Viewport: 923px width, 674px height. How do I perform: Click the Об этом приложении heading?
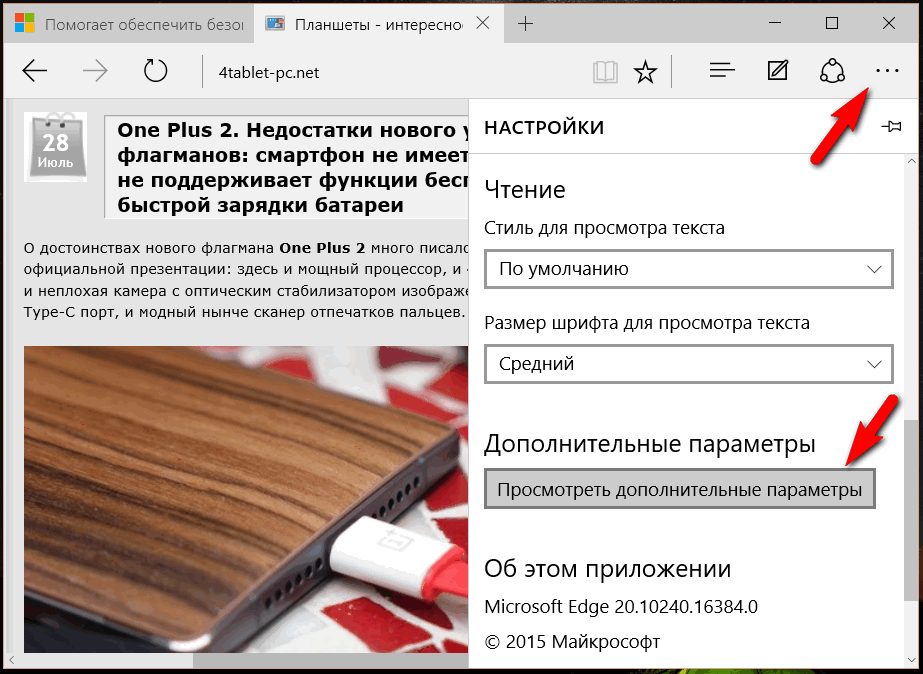tap(607, 569)
